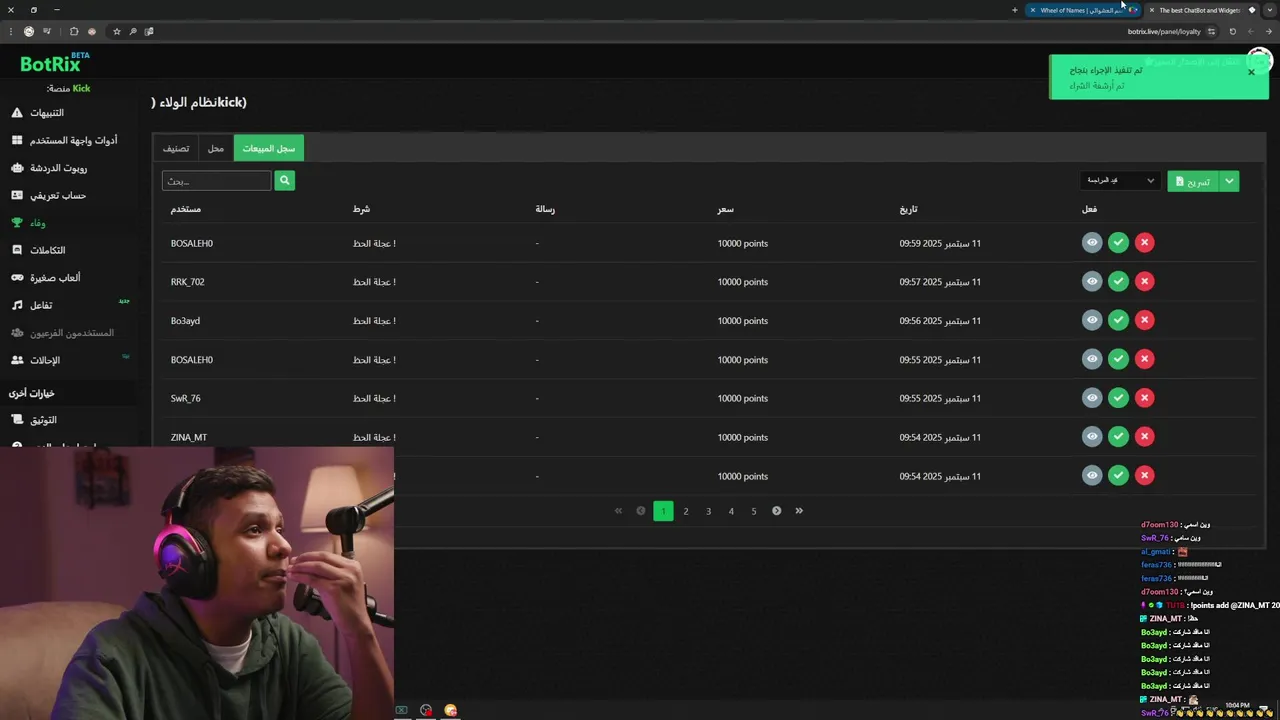Click the تاريخ column header
The width and height of the screenshot is (1280, 720).
click(908, 209)
